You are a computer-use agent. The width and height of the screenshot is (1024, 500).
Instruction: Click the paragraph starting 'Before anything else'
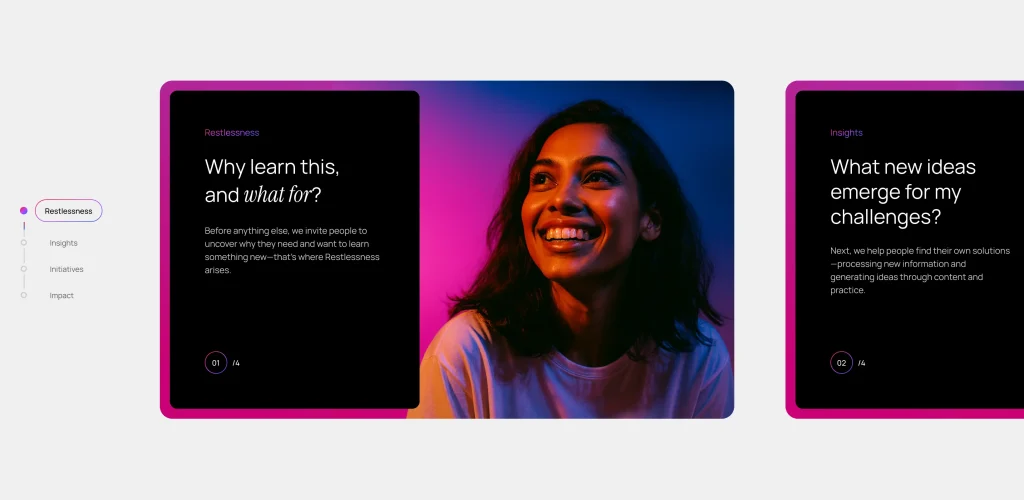tap(292, 250)
